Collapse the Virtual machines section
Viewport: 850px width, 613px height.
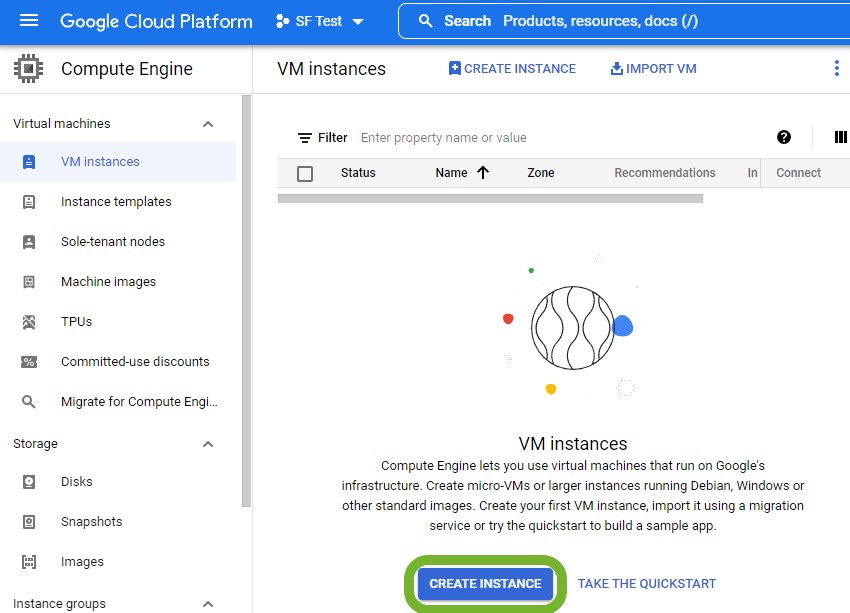tap(208, 124)
